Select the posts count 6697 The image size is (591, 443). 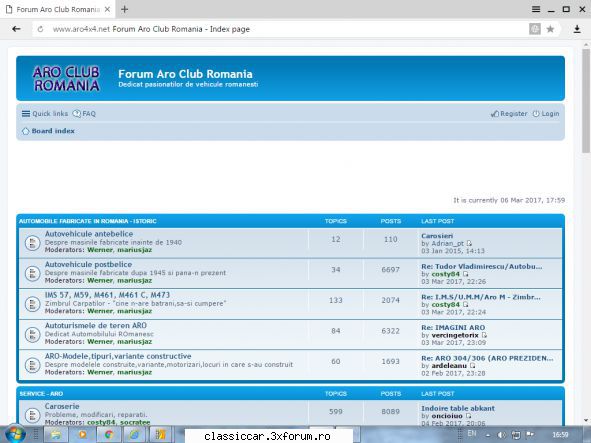[390, 270]
